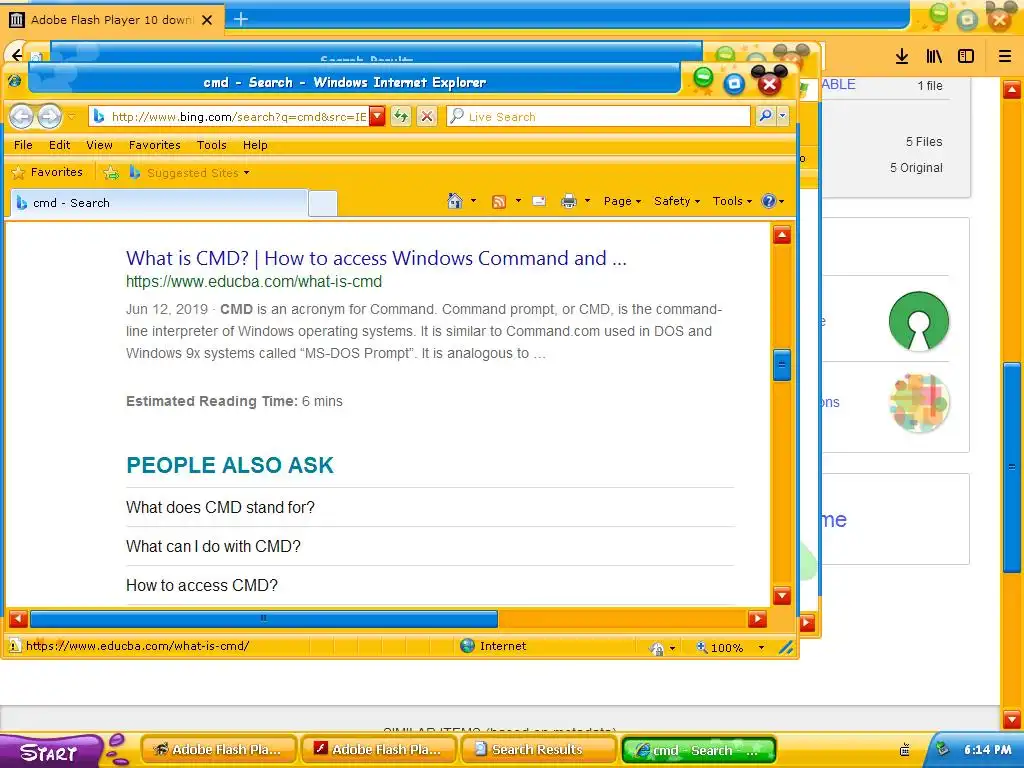Switch to second Adobe Flash Pla... taskbar button
Screen dimensions: 1024x768
[x=379, y=750]
